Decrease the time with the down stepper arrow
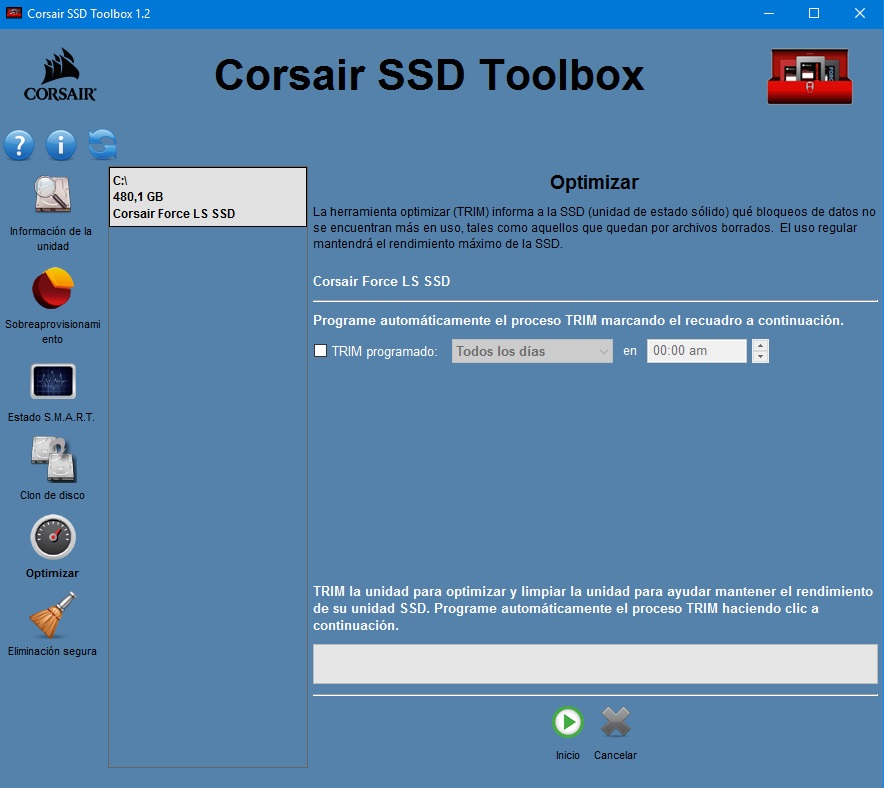 (760, 357)
